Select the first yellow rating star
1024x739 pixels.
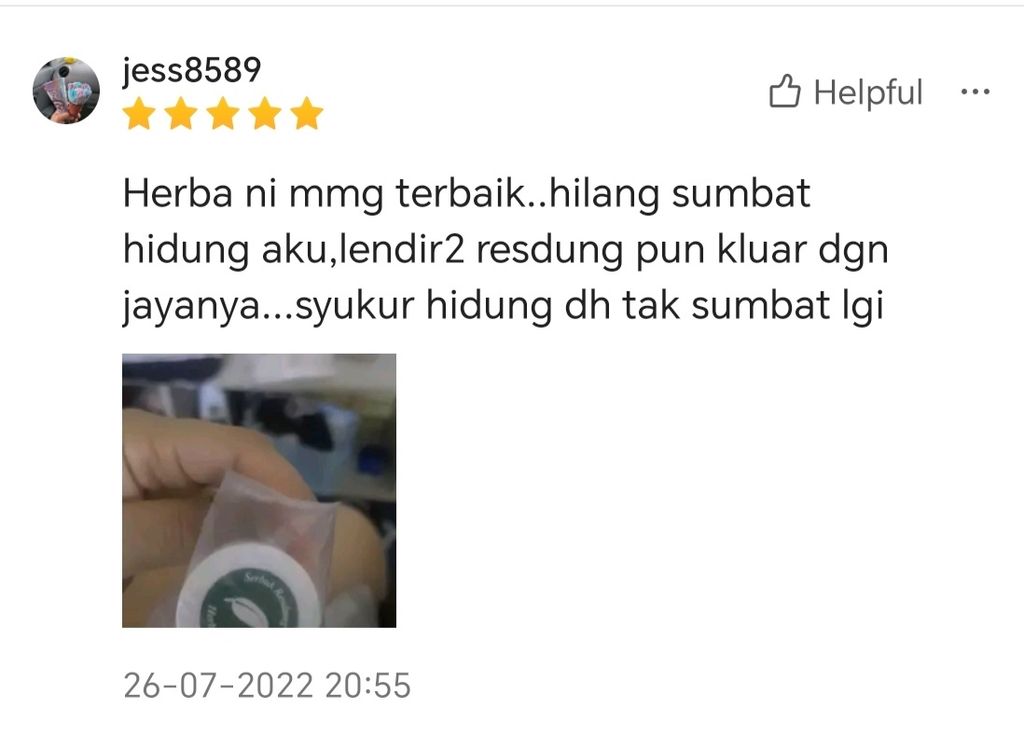[x=139, y=114]
